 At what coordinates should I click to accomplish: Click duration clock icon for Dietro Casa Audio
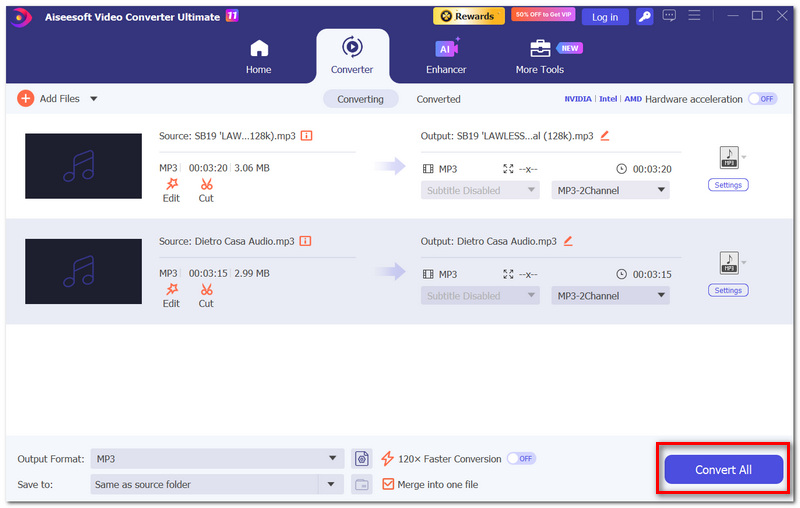(x=621, y=274)
